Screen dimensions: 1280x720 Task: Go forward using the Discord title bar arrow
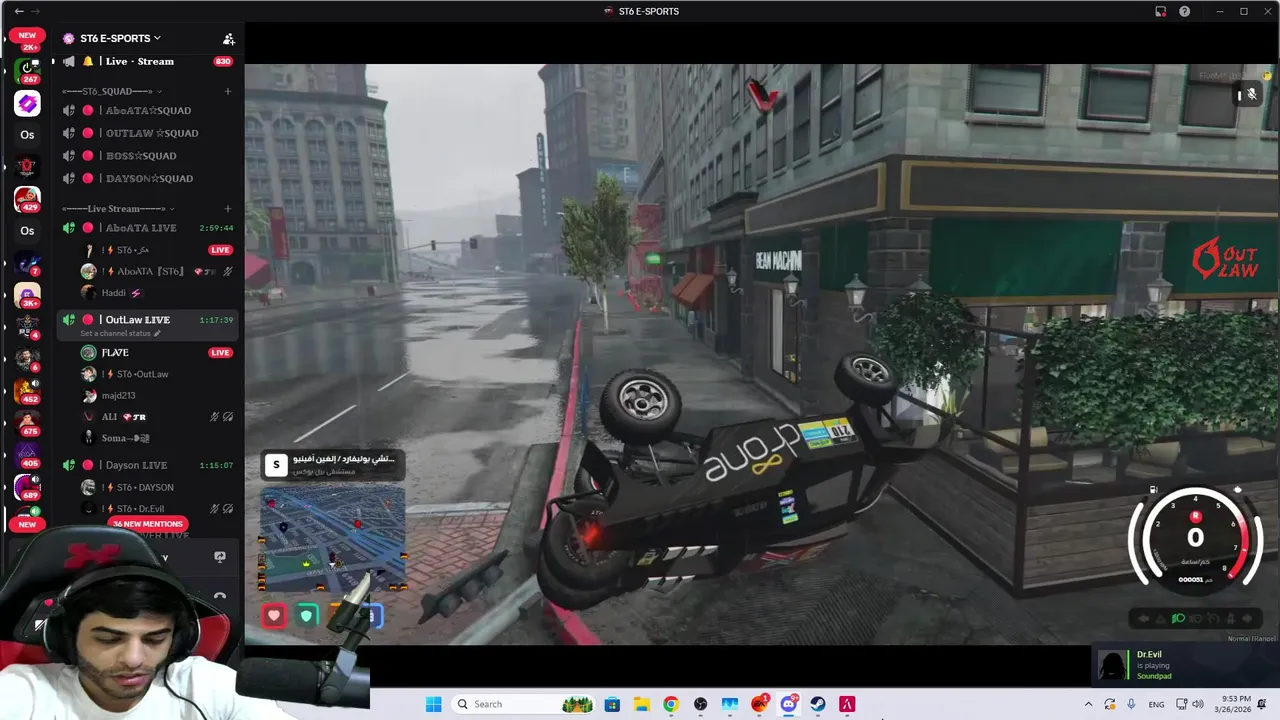pyautogui.click(x=37, y=11)
